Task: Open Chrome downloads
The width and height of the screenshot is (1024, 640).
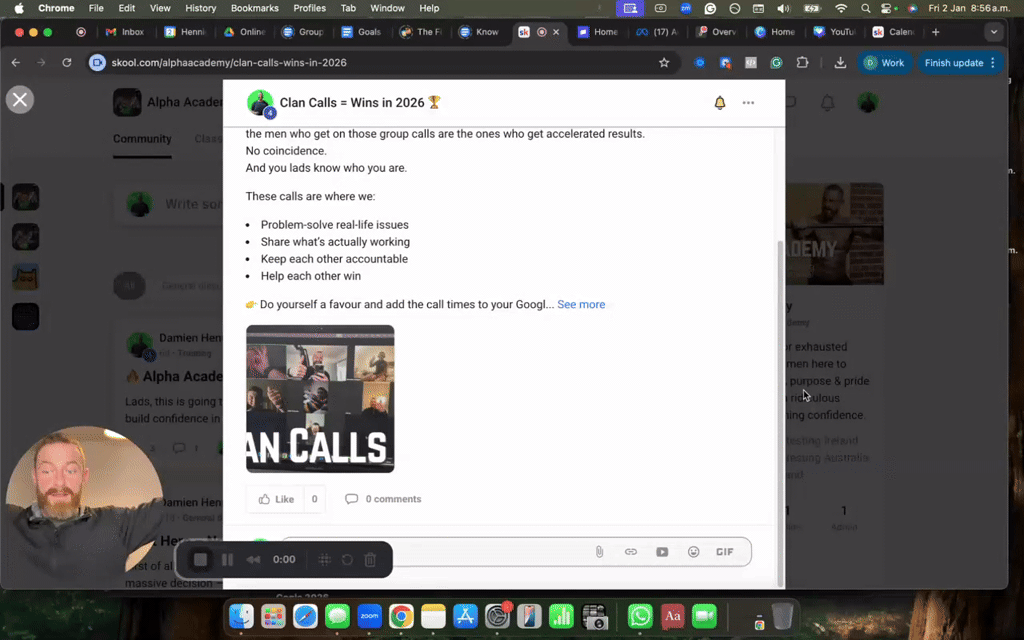Action: (x=840, y=63)
